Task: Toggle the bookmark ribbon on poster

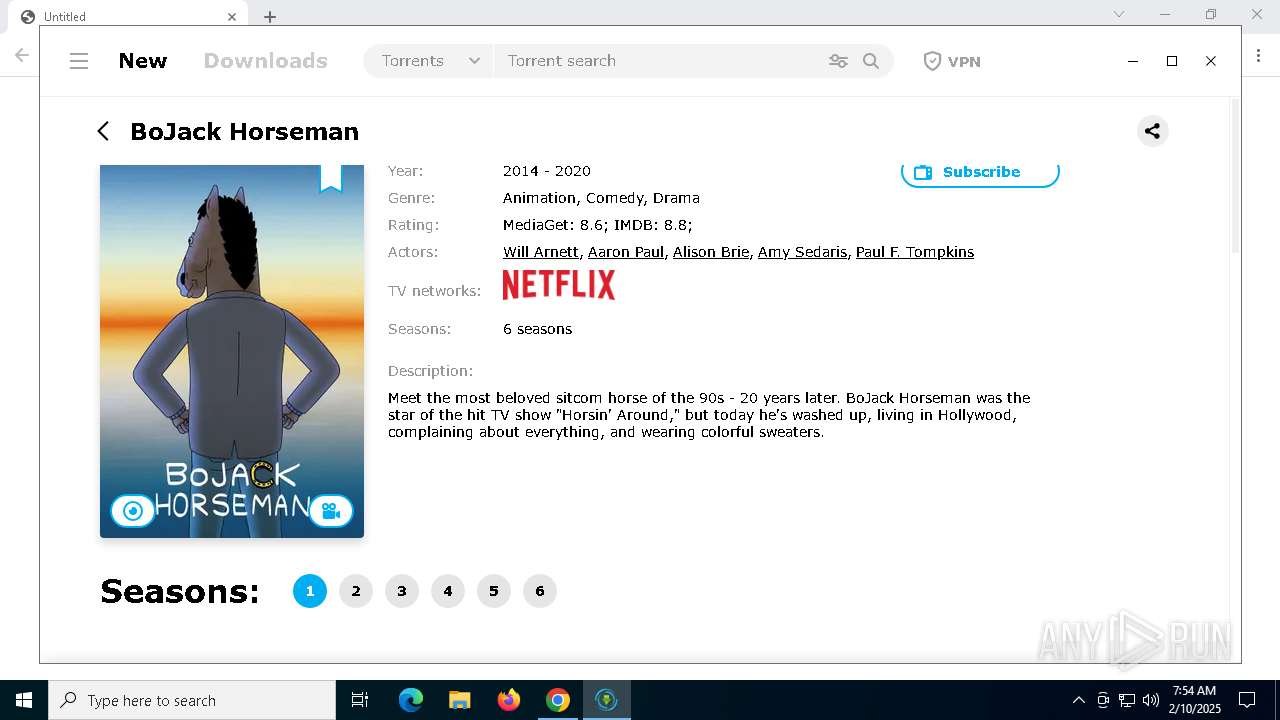Action: [x=331, y=178]
